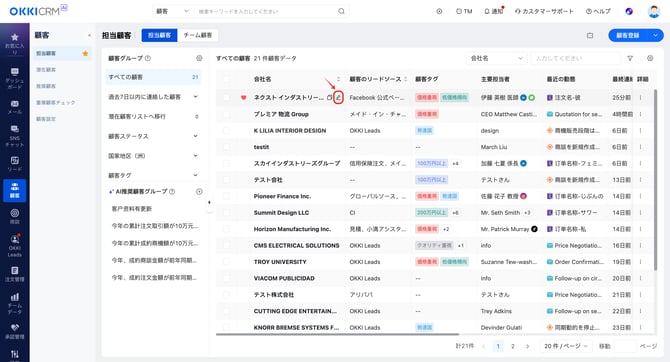Viewport: 670px width, 362px height.
Task: Expand the 顧客ステータス group
Action: pyautogui.click(x=195, y=136)
